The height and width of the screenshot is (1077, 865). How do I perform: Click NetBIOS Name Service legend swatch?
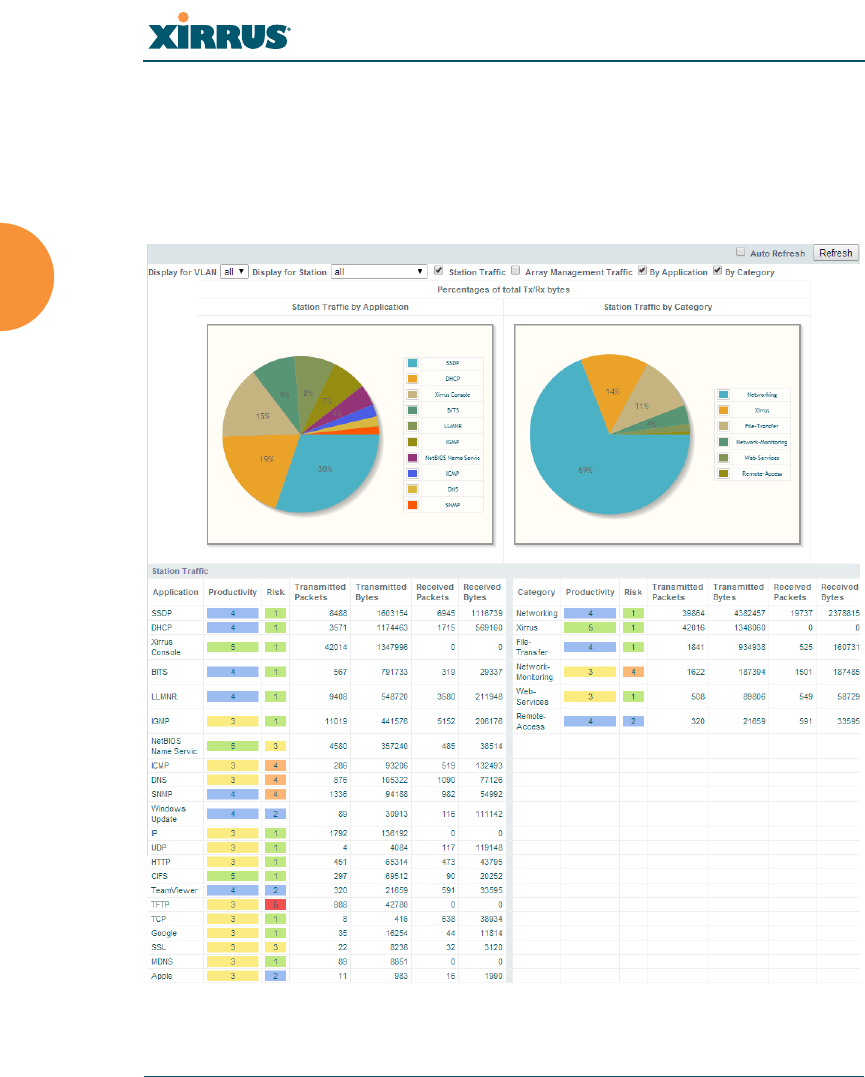tap(412, 457)
